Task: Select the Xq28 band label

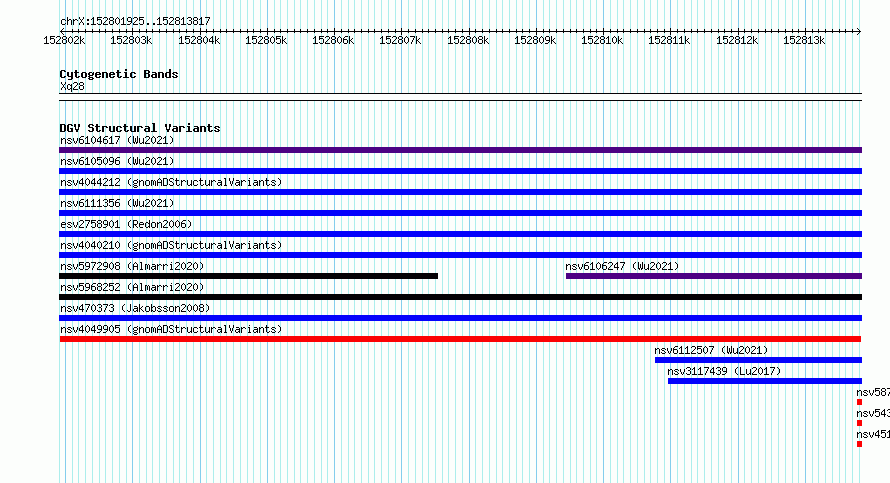Action: point(72,86)
